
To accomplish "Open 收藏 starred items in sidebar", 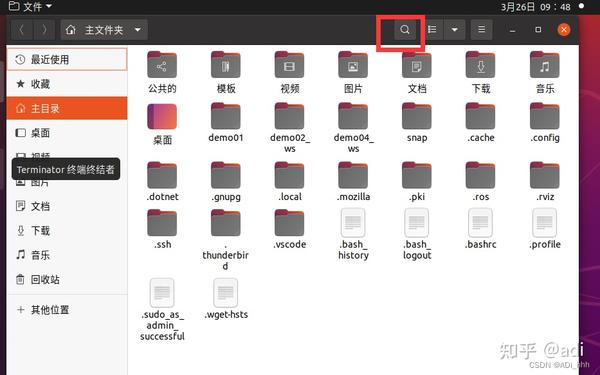I will 67,84.
